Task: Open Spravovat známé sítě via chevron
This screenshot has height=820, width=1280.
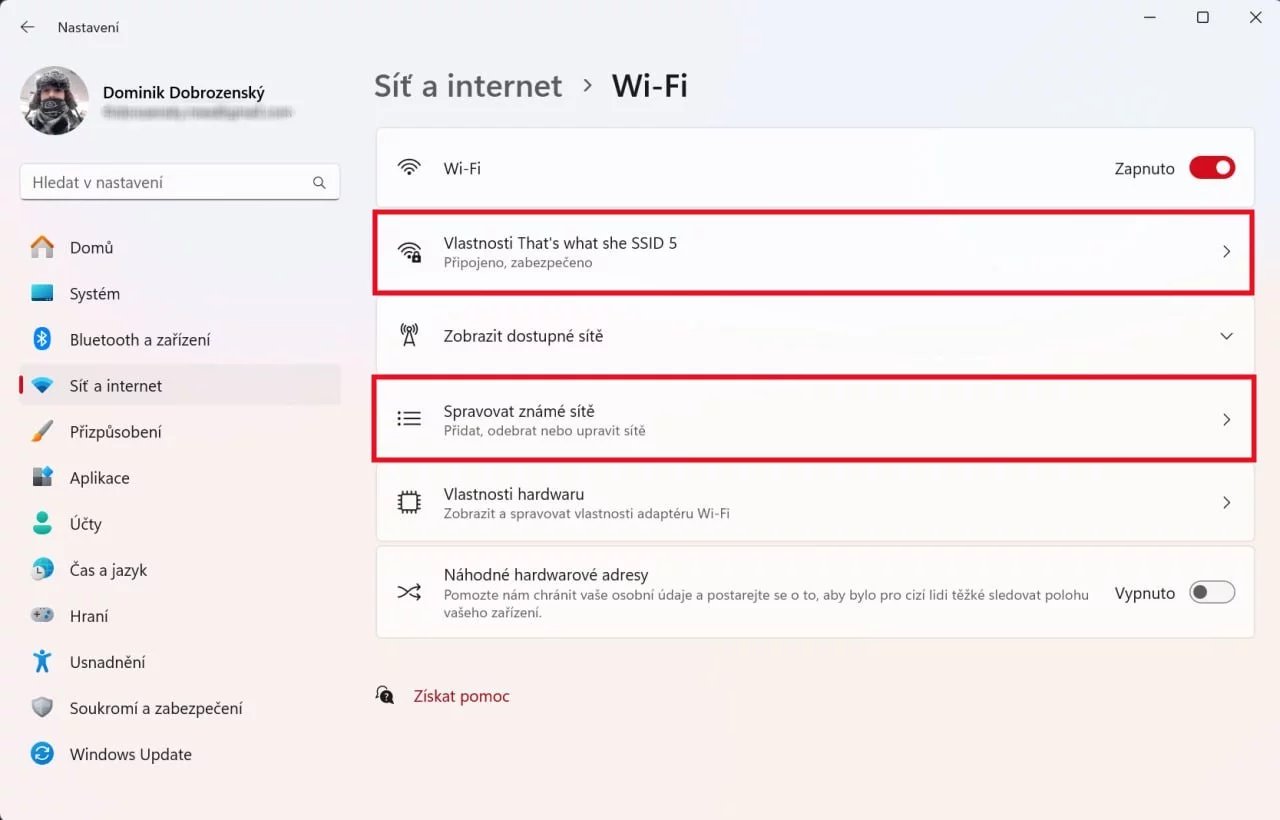Action: click(x=1227, y=420)
